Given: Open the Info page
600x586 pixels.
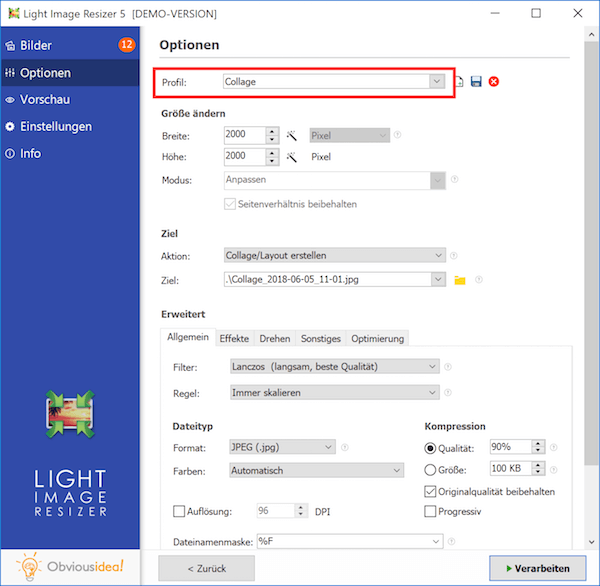Looking at the screenshot, I should tap(70, 153).
